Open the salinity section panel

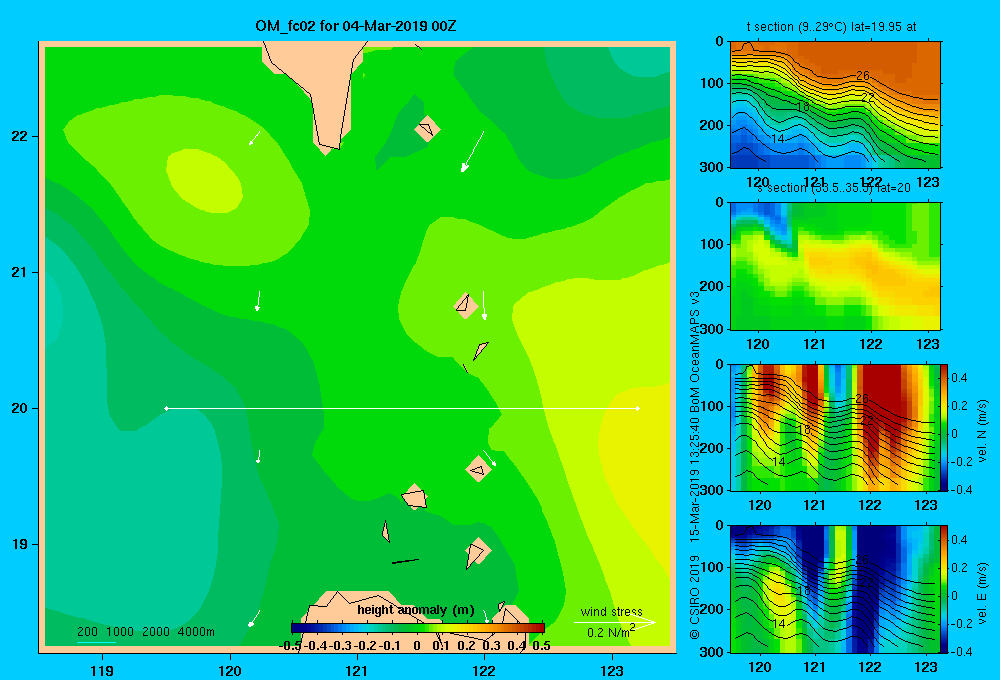(x=835, y=265)
